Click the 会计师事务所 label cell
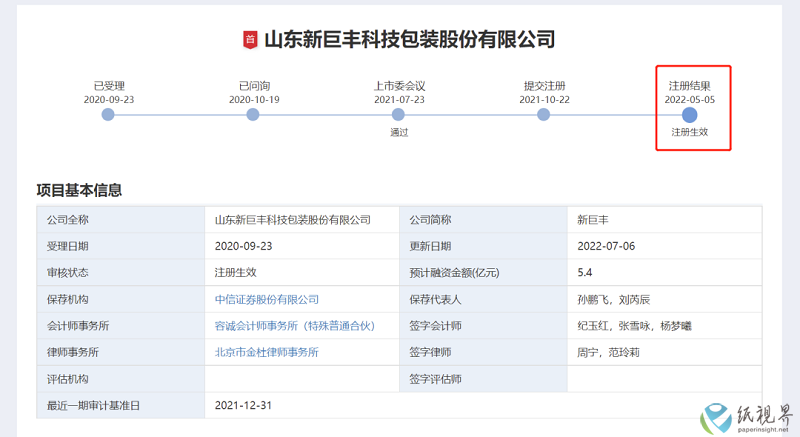 120,326
